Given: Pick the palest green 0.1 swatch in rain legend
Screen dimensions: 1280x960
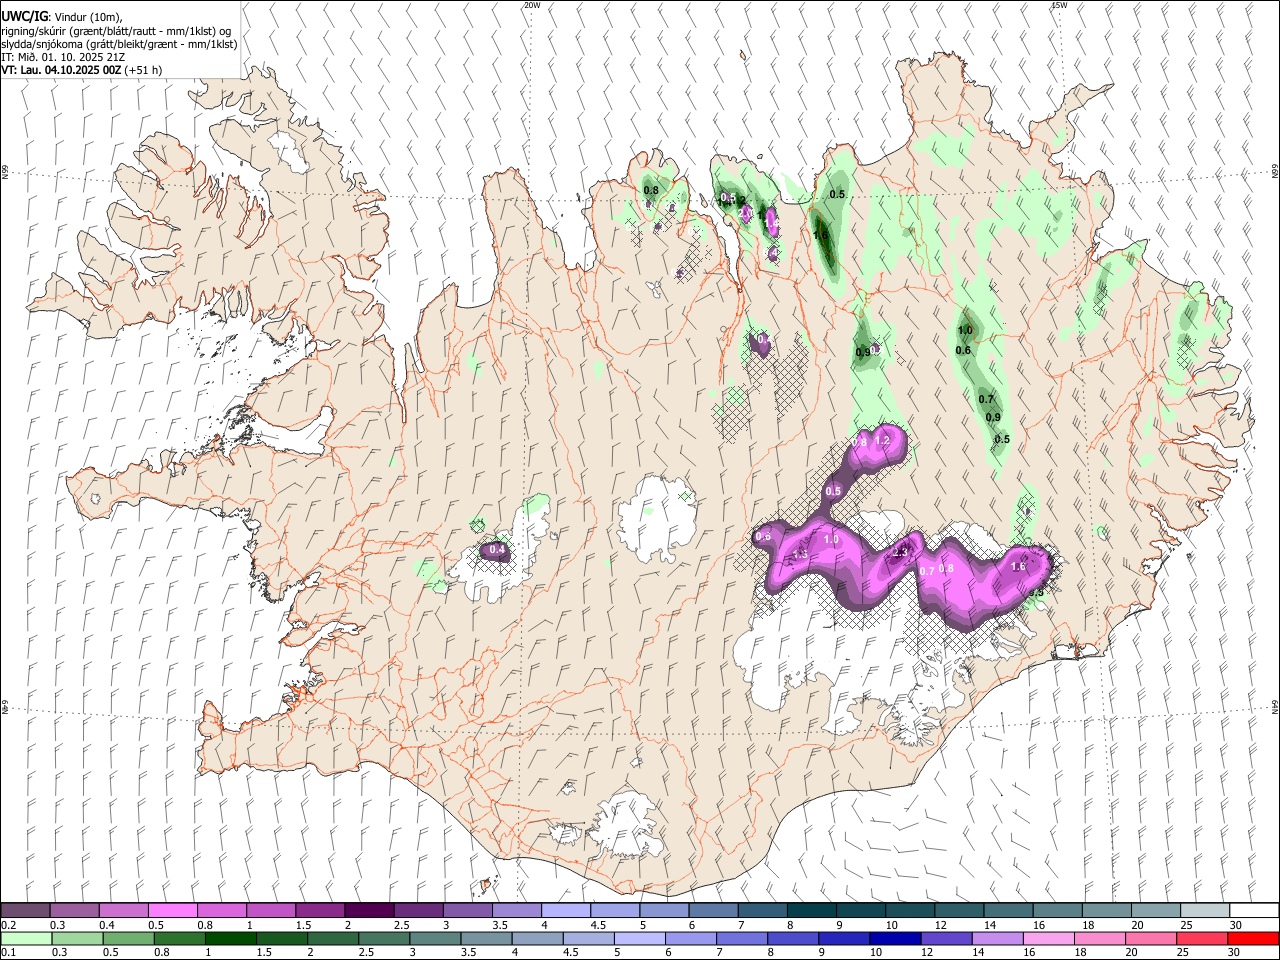Looking at the screenshot, I should coord(26,938).
